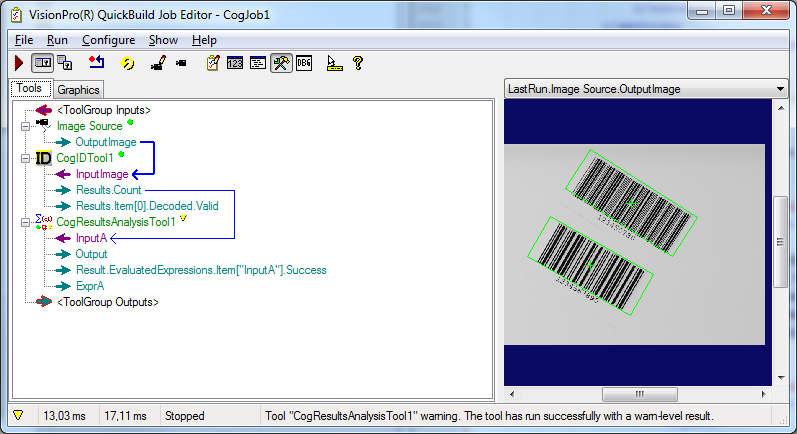Click the red paintbrush toolbar icon
This screenshot has height=434, width=797.
click(157, 63)
